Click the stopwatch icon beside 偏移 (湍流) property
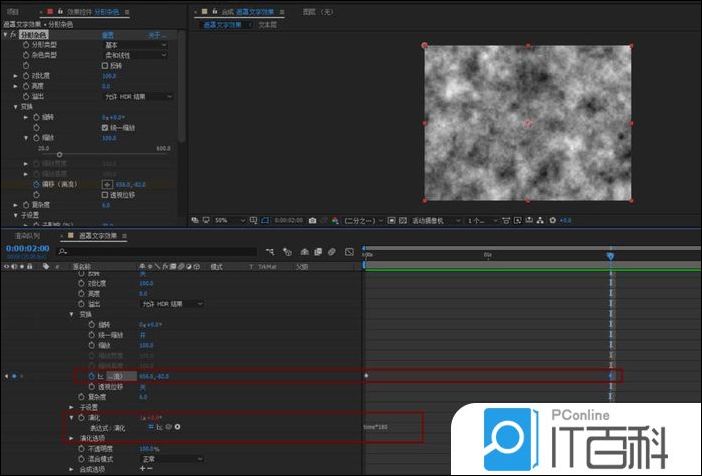The width and height of the screenshot is (702, 476). pyautogui.click(x=36, y=184)
